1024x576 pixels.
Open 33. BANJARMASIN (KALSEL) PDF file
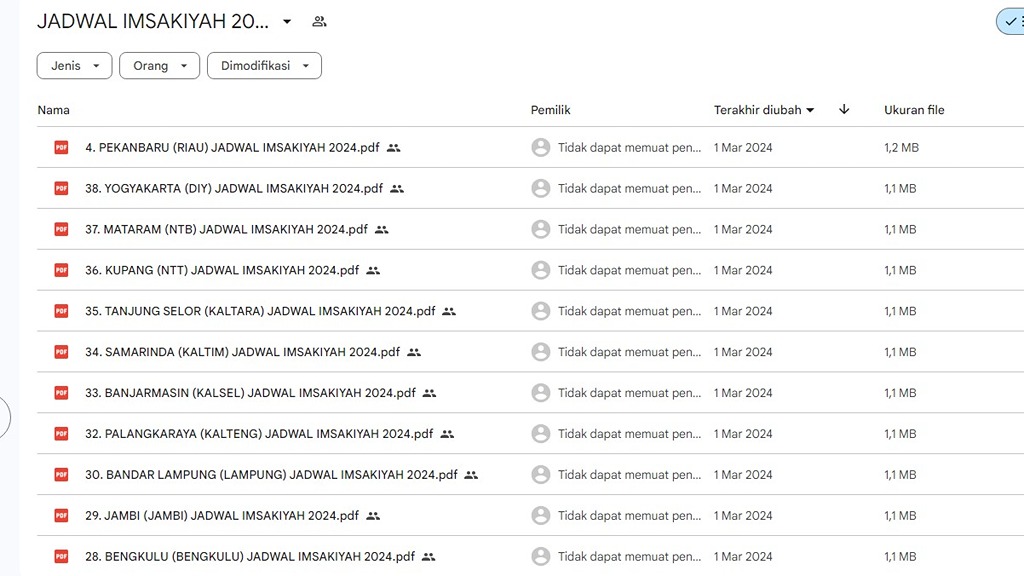click(x=250, y=394)
